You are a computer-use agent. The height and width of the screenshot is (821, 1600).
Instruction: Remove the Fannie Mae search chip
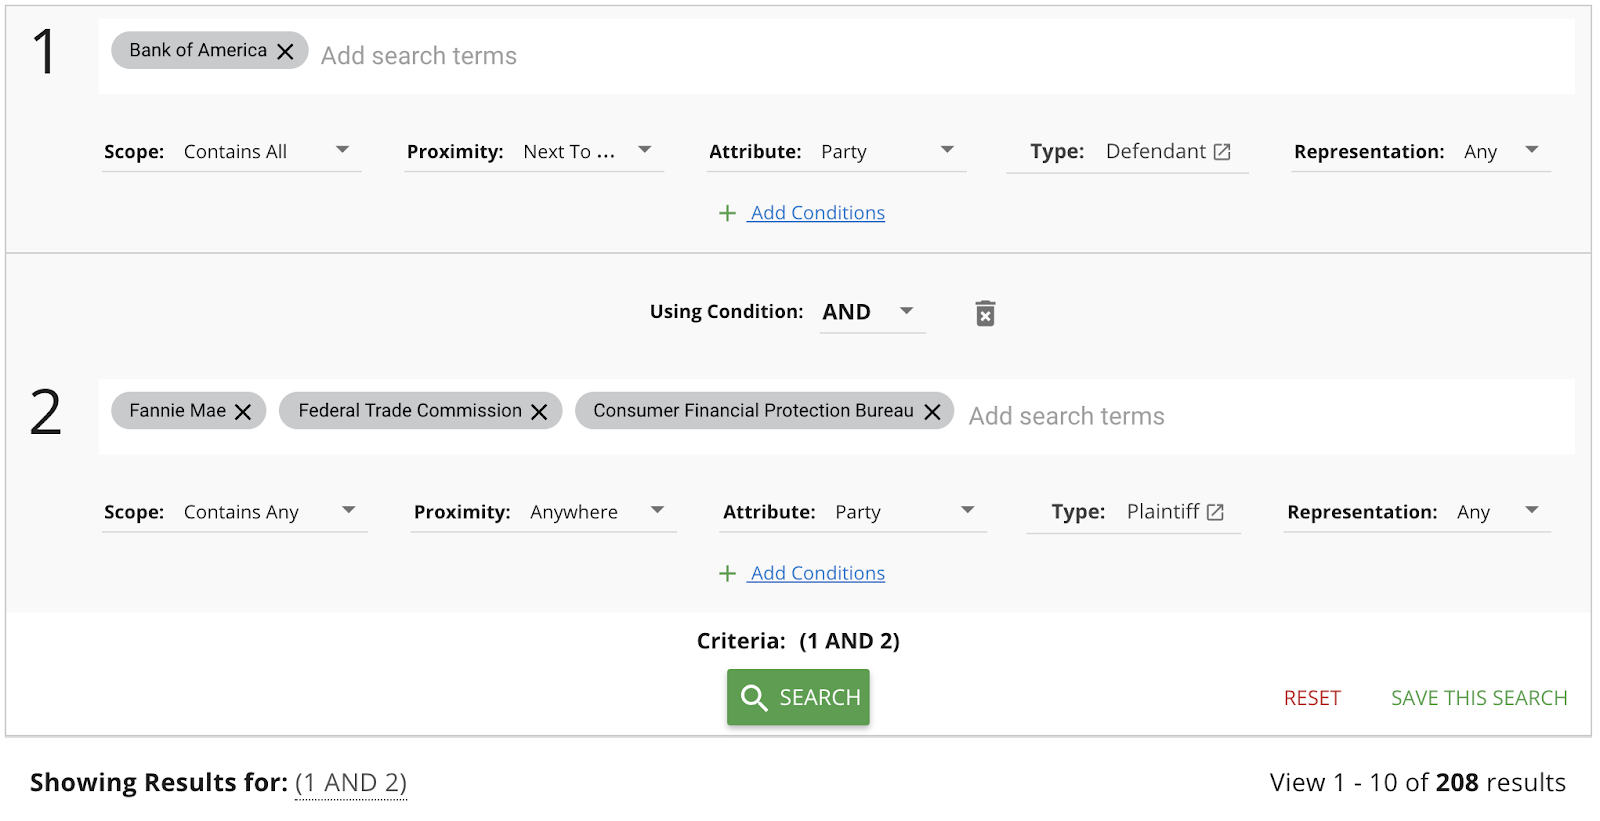click(x=243, y=412)
